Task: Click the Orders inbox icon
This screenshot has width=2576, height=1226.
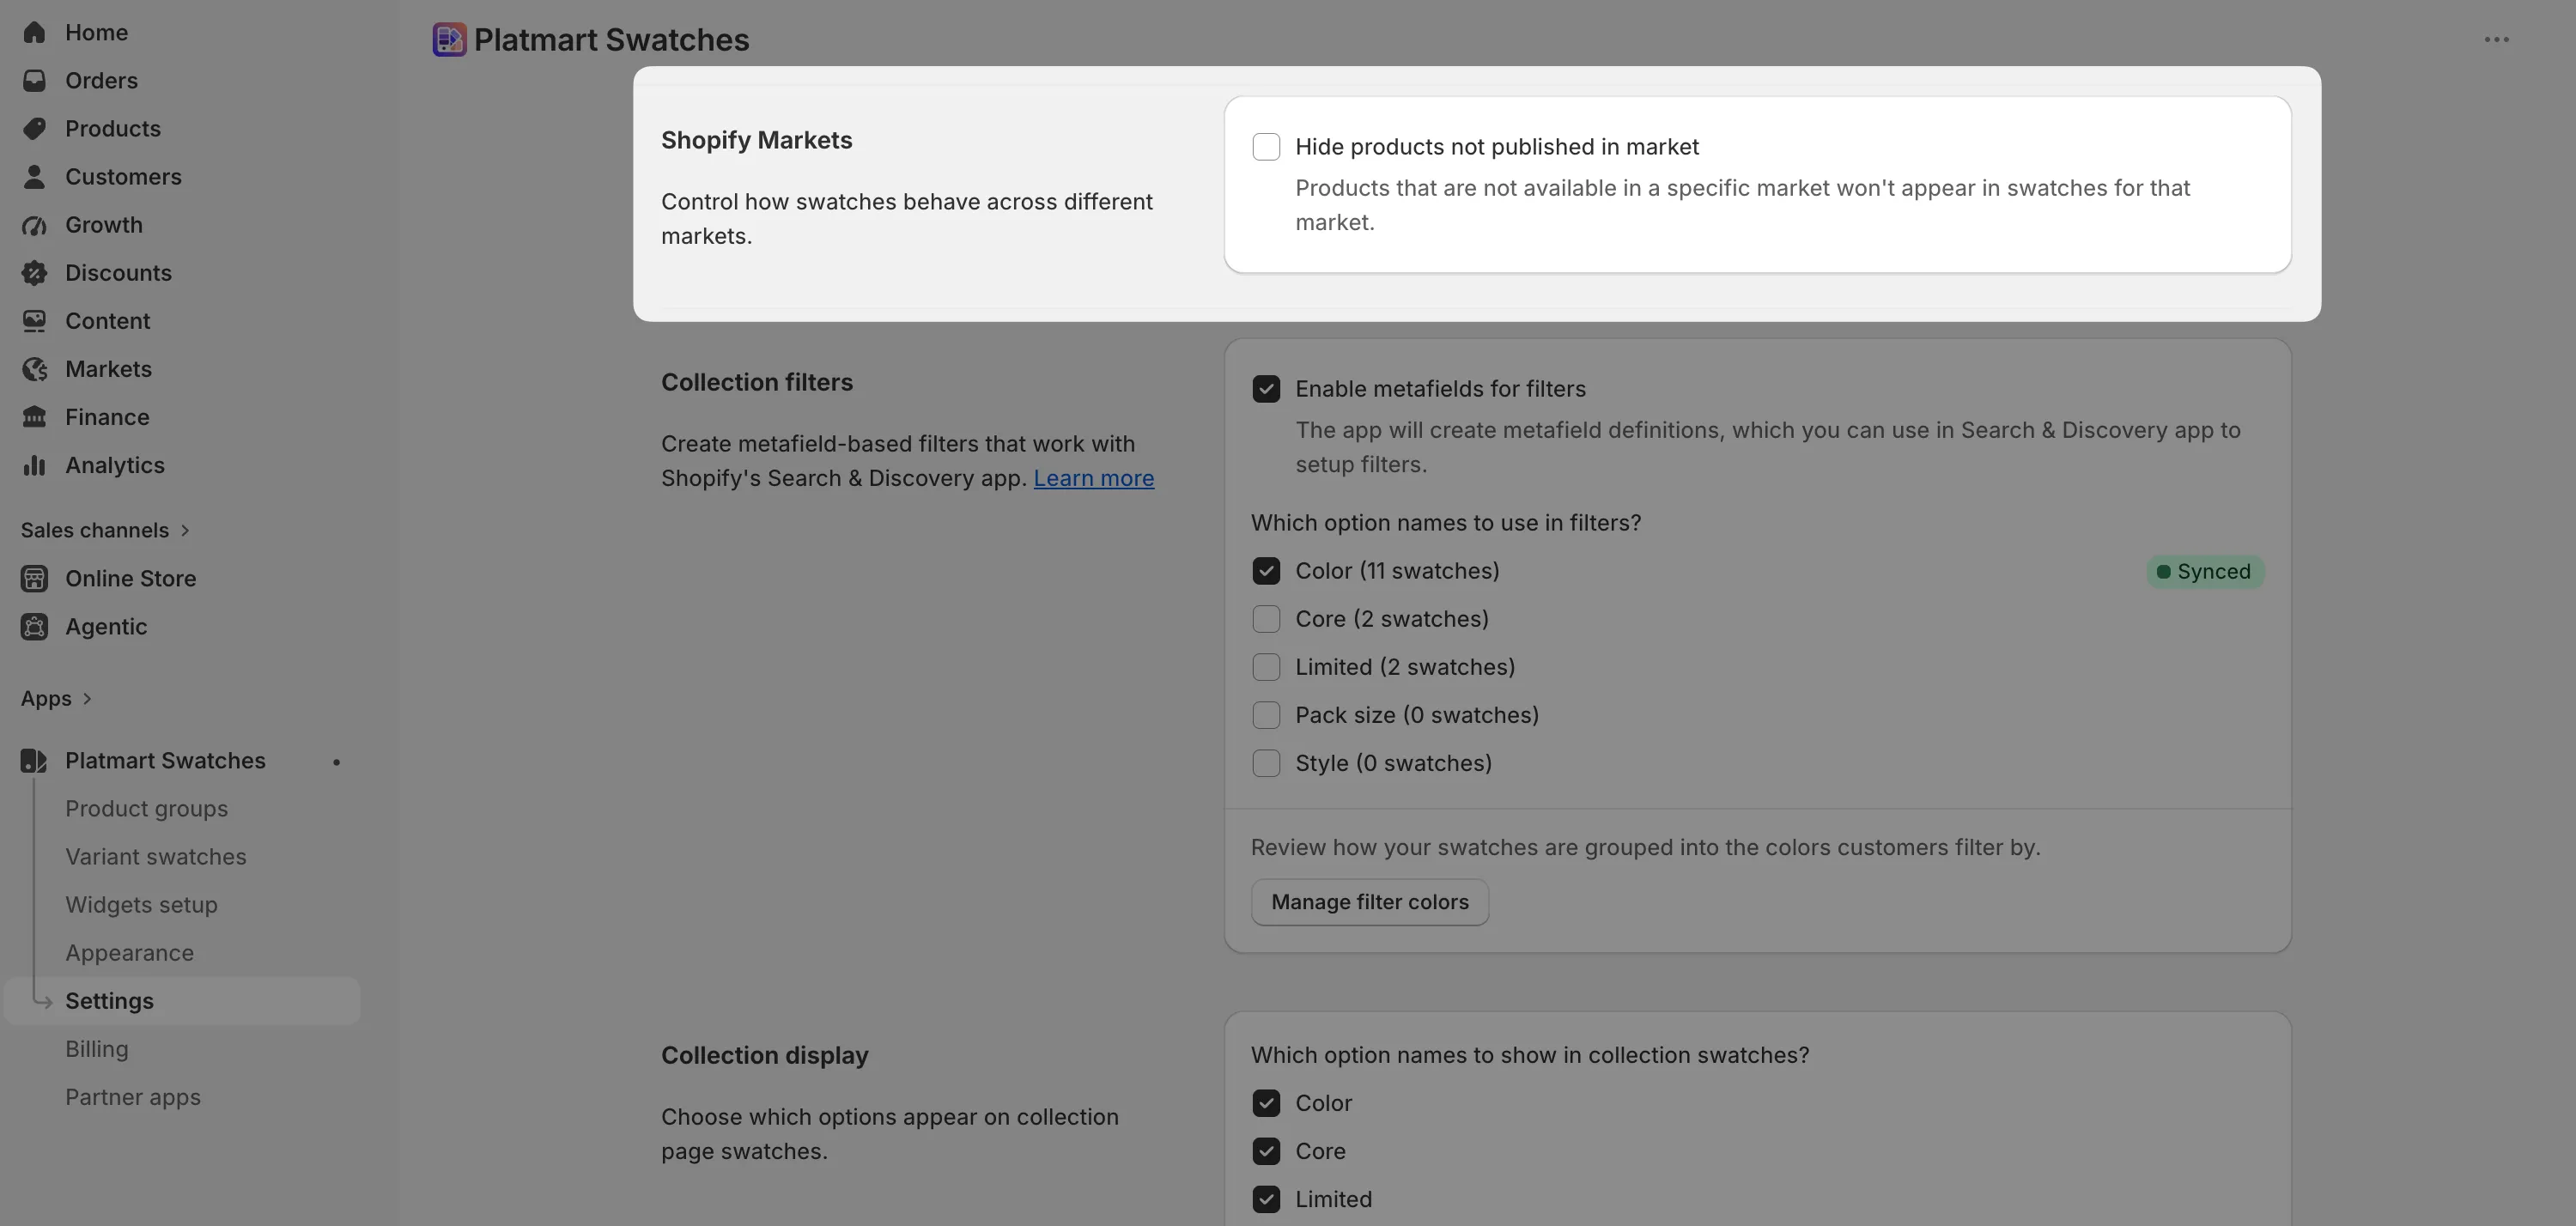Action: [x=34, y=80]
